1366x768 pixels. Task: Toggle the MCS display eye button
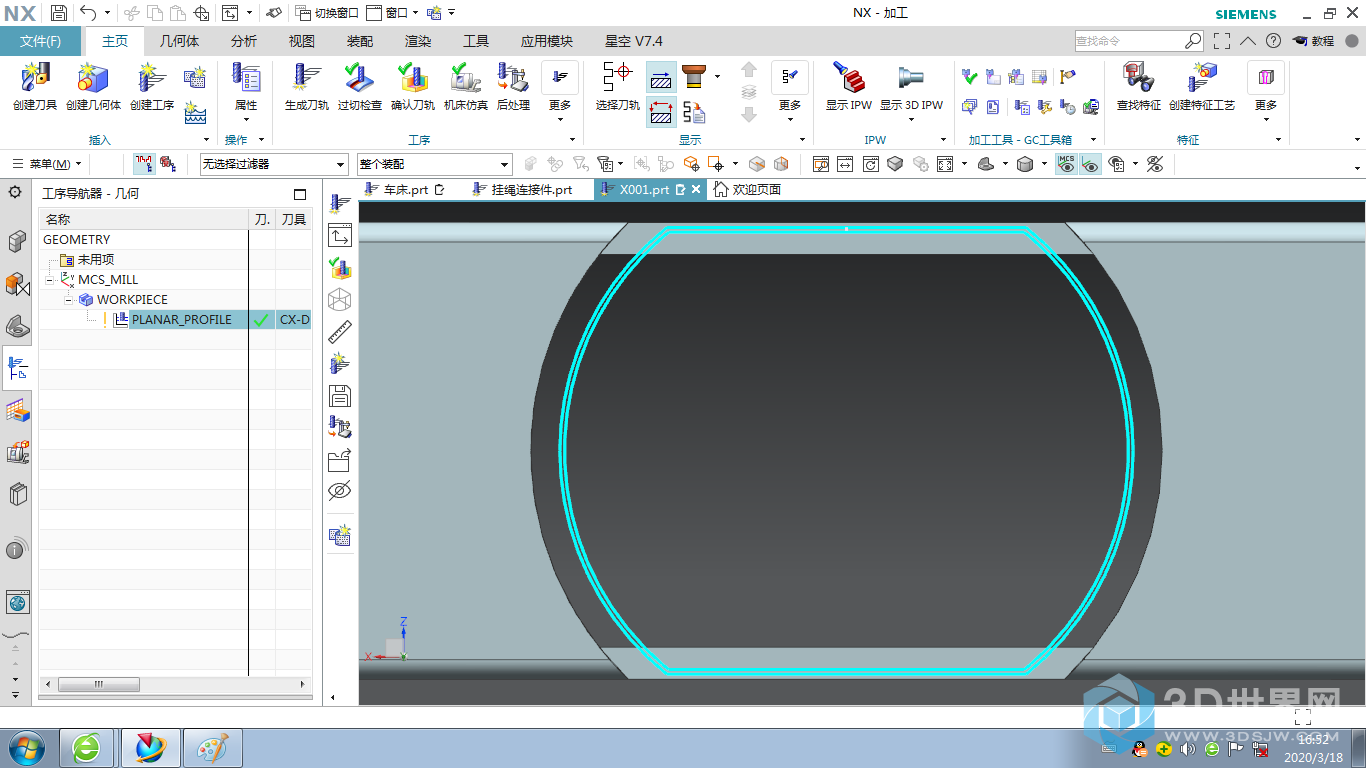(x=1066, y=164)
